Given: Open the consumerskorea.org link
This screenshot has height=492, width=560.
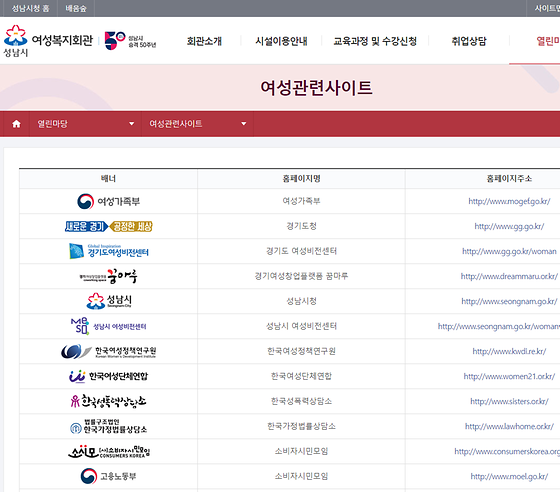Looking at the screenshot, I should click(x=507, y=451).
